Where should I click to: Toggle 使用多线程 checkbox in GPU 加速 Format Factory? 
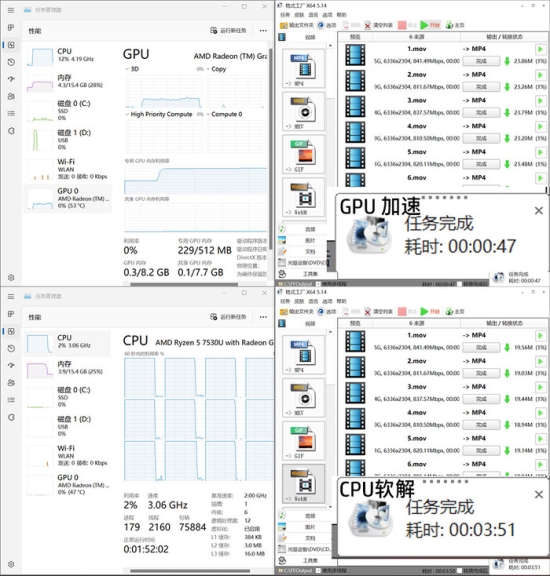tap(318, 284)
